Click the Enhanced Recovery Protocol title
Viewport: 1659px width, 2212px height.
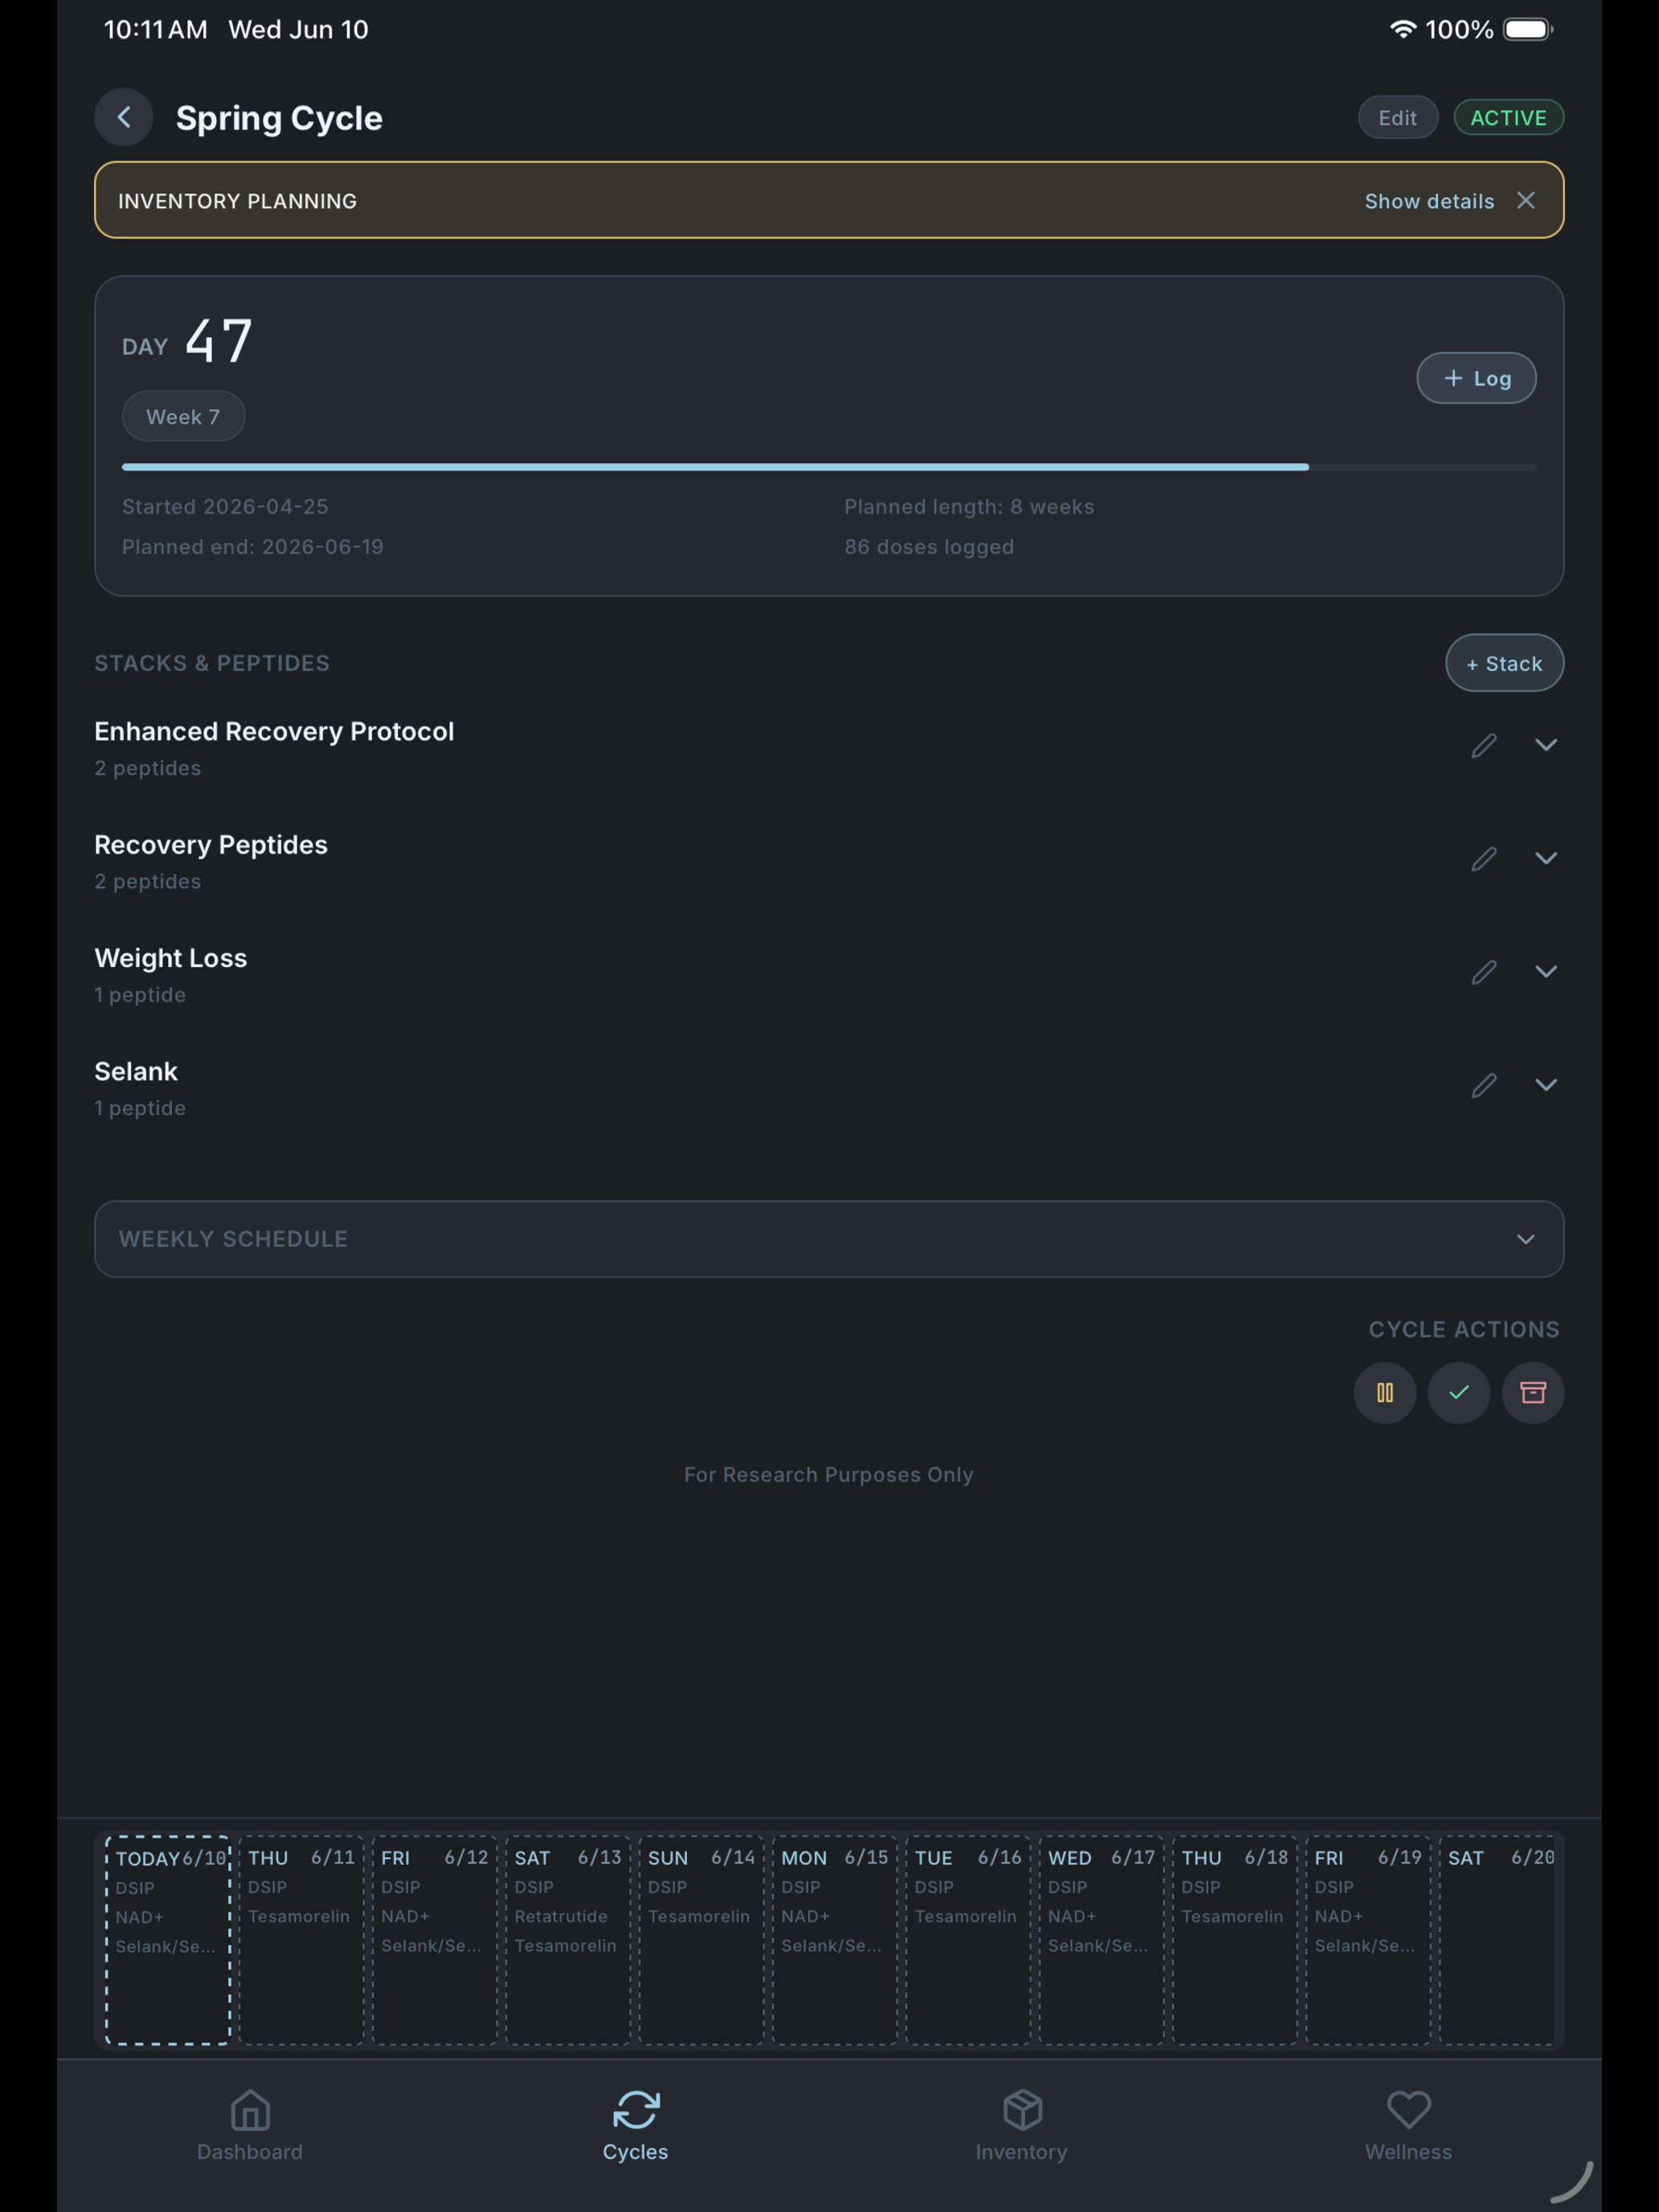tap(274, 731)
